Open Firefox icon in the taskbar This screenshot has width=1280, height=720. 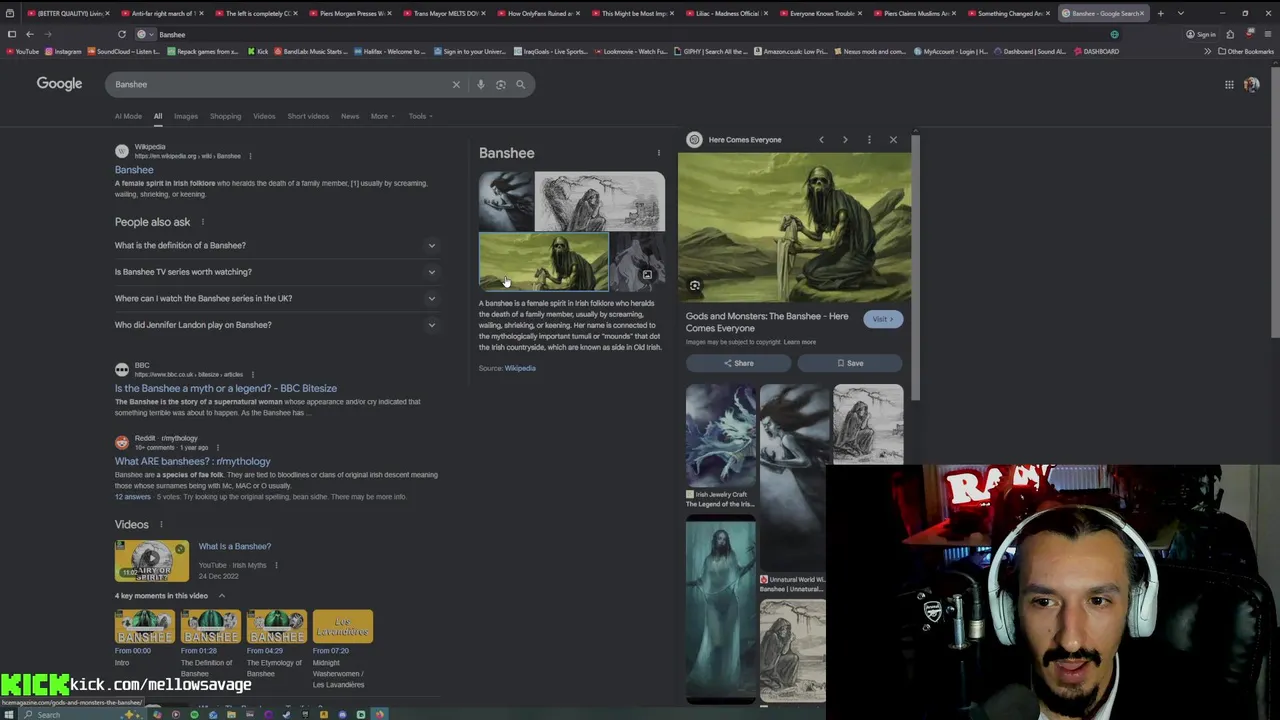pos(379,714)
